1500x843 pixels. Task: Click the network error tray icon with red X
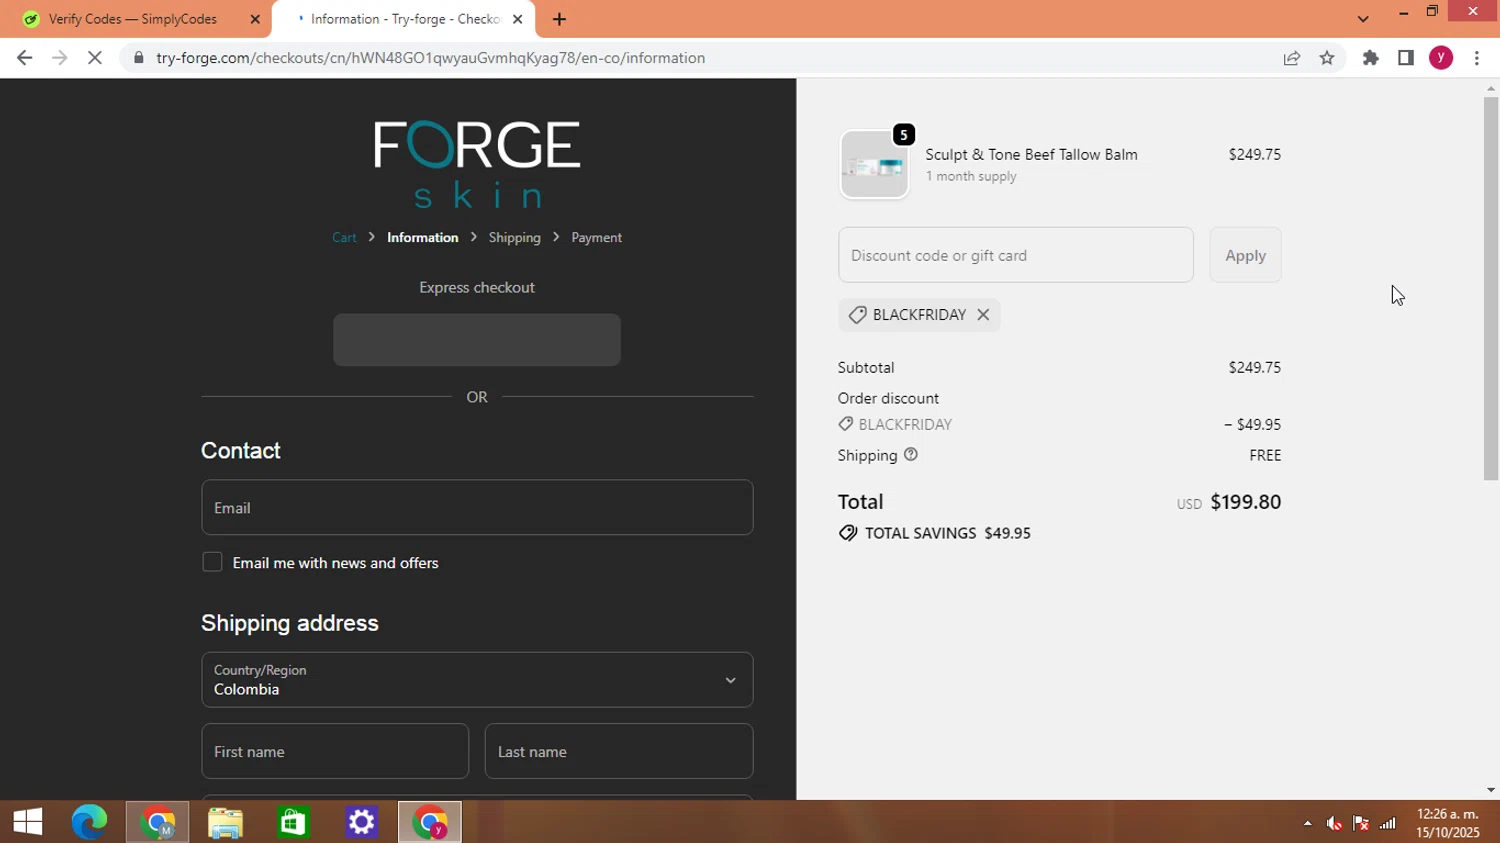pyautogui.click(x=1361, y=823)
